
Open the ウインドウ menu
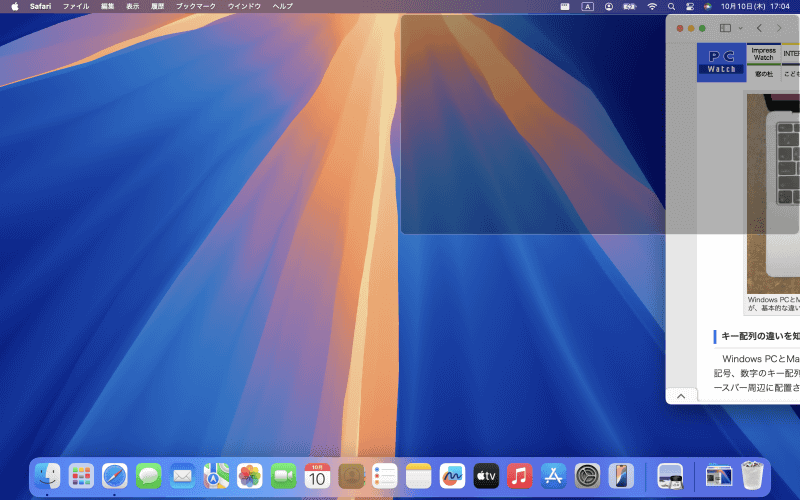tap(244, 7)
